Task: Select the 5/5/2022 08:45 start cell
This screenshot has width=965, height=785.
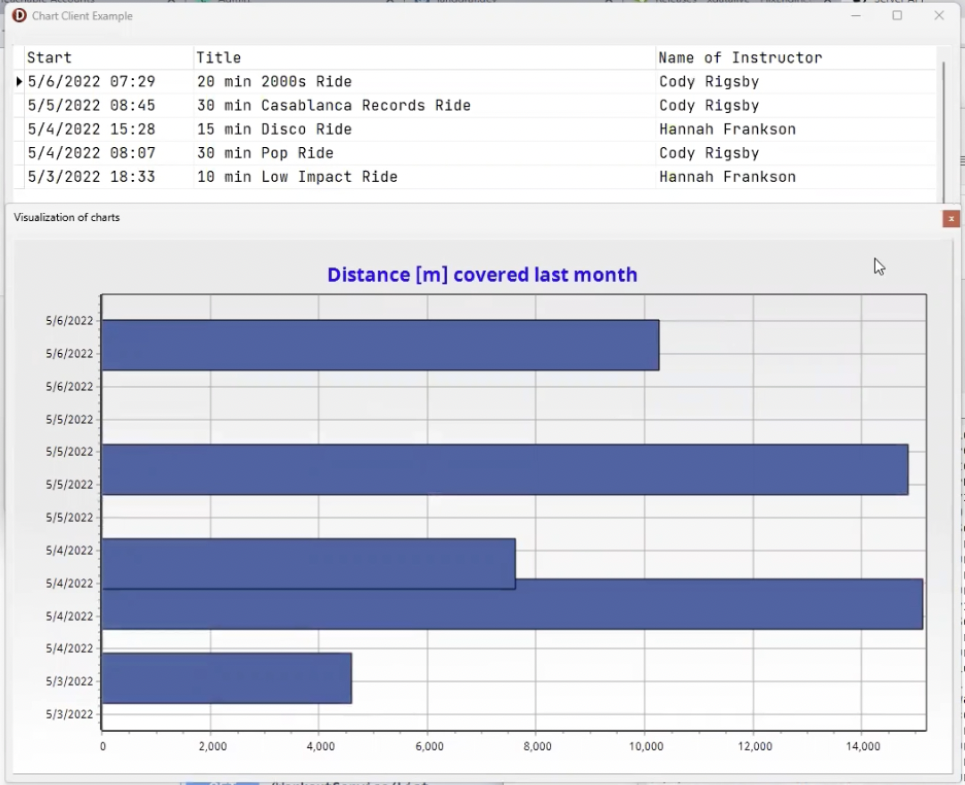Action: (92, 105)
